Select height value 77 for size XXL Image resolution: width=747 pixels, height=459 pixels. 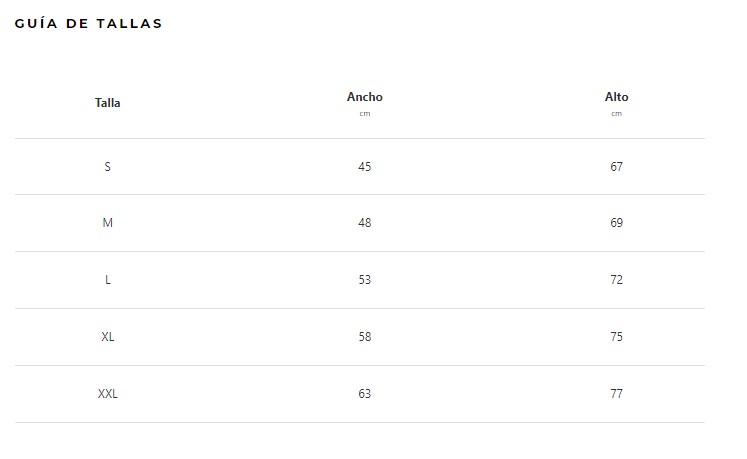[x=616, y=394]
